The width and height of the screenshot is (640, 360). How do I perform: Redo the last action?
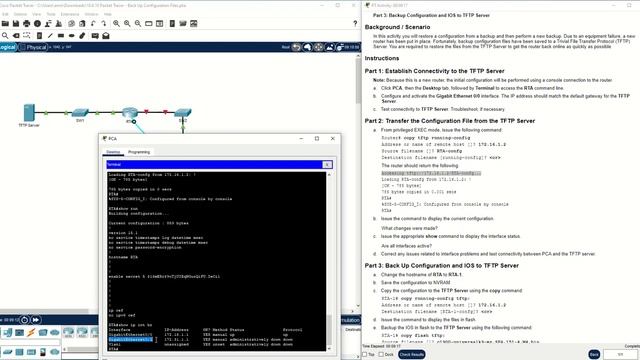[104, 24]
